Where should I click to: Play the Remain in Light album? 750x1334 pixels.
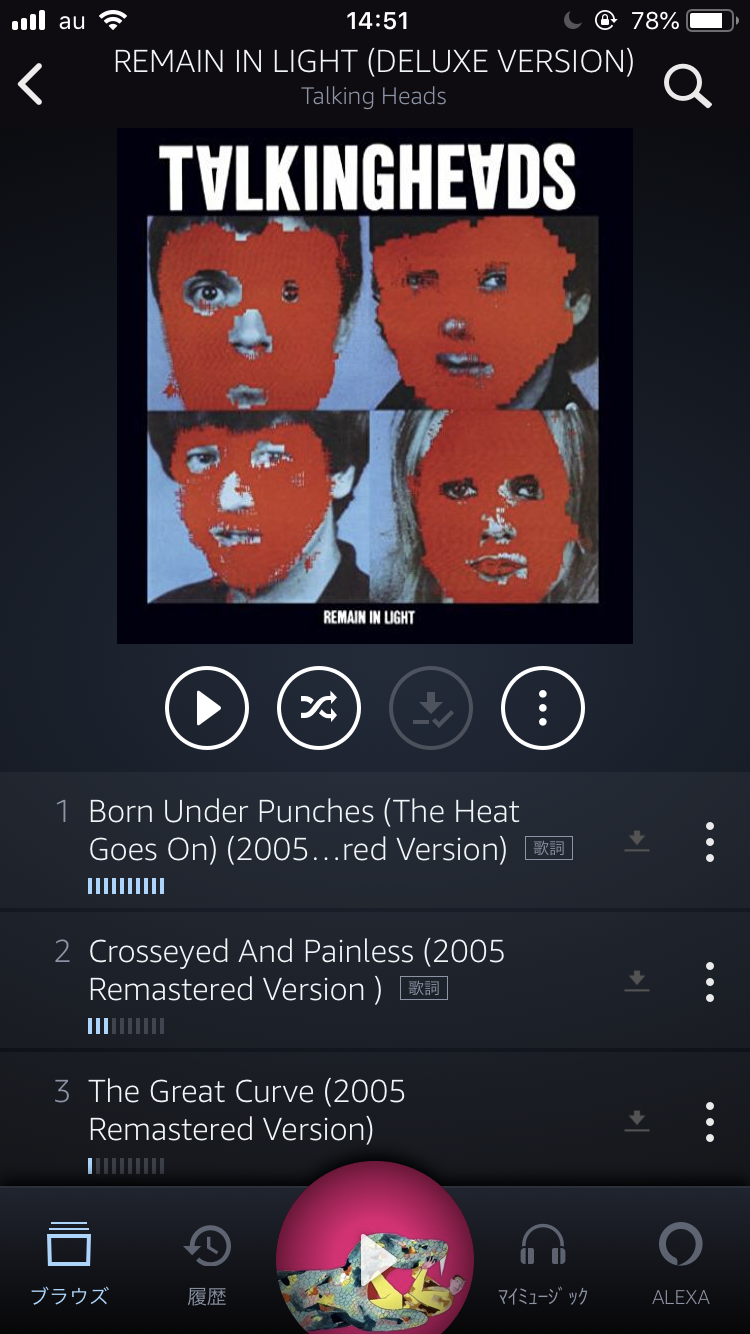pyautogui.click(x=207, y=708)
